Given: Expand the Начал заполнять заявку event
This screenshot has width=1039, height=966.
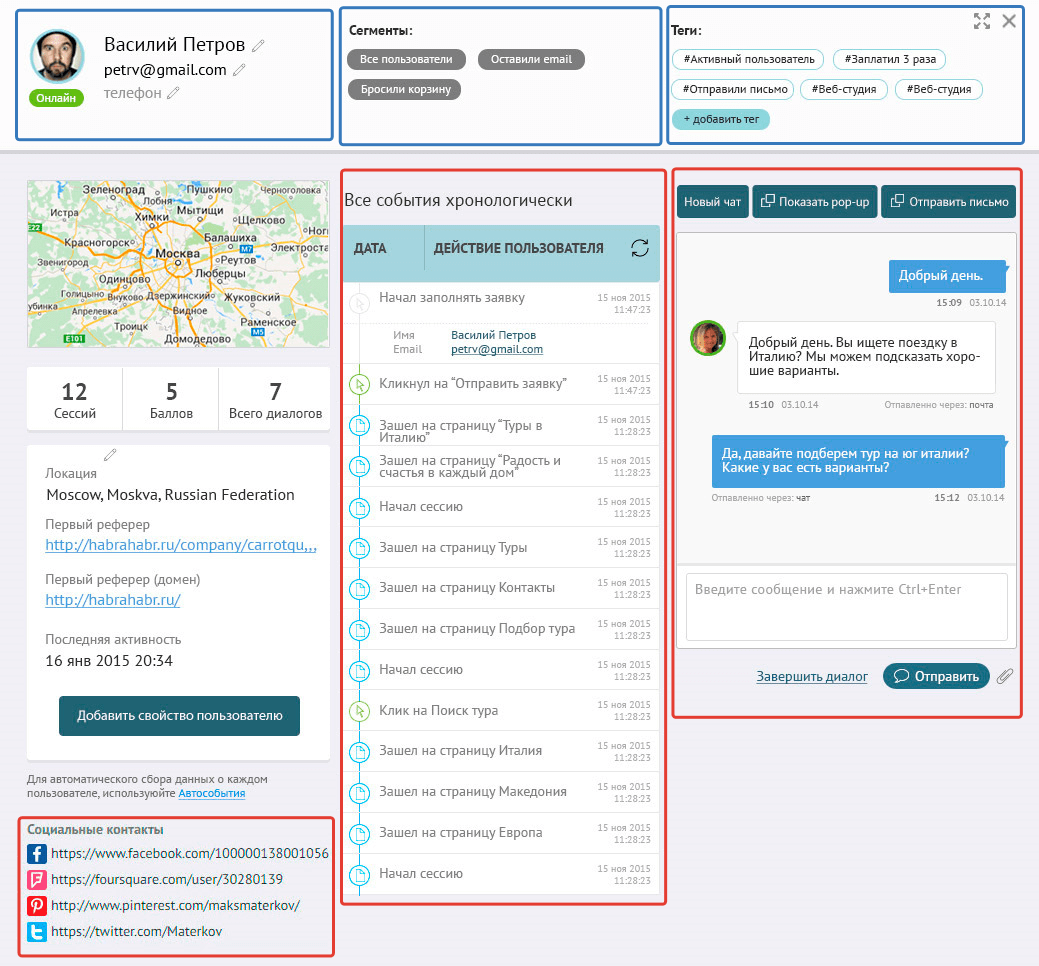Looking at the screenshot, I should click(x=451, y=298).
